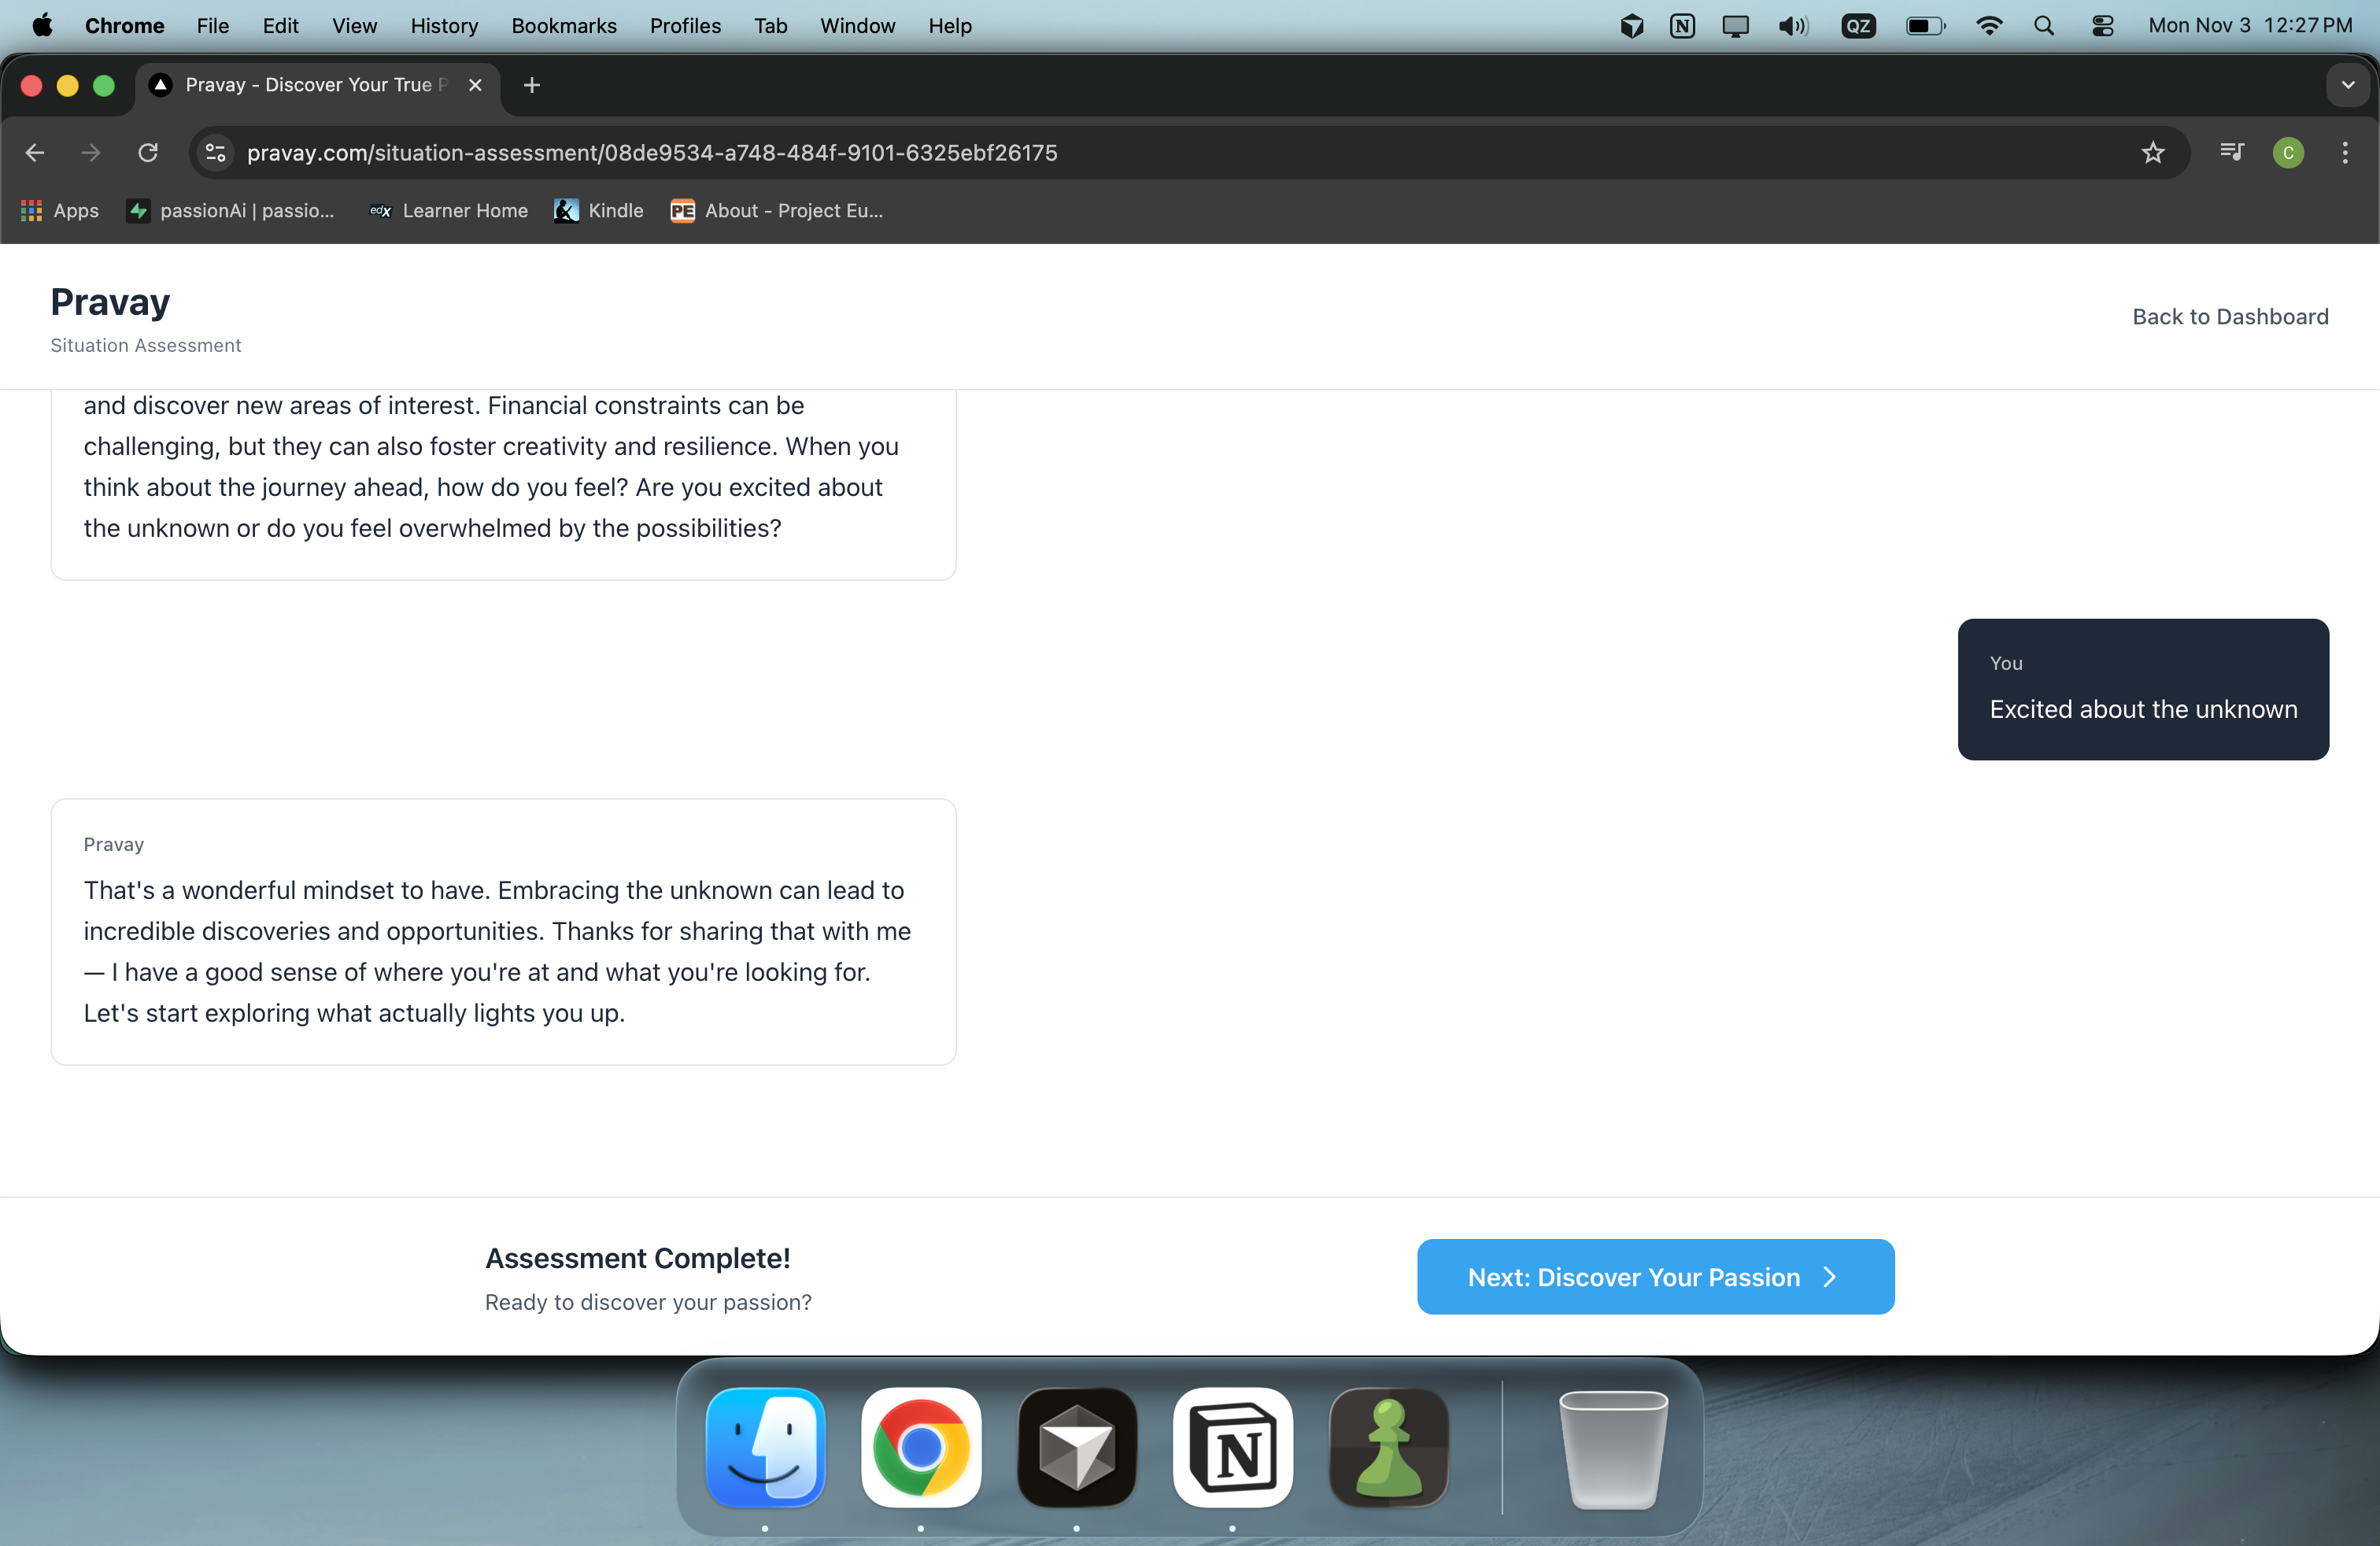Open Chrome three-dot menu
Image resolution: width=2380 pixels, height=1546 pixels.
pyautogui.click(x=2344, y=153)
